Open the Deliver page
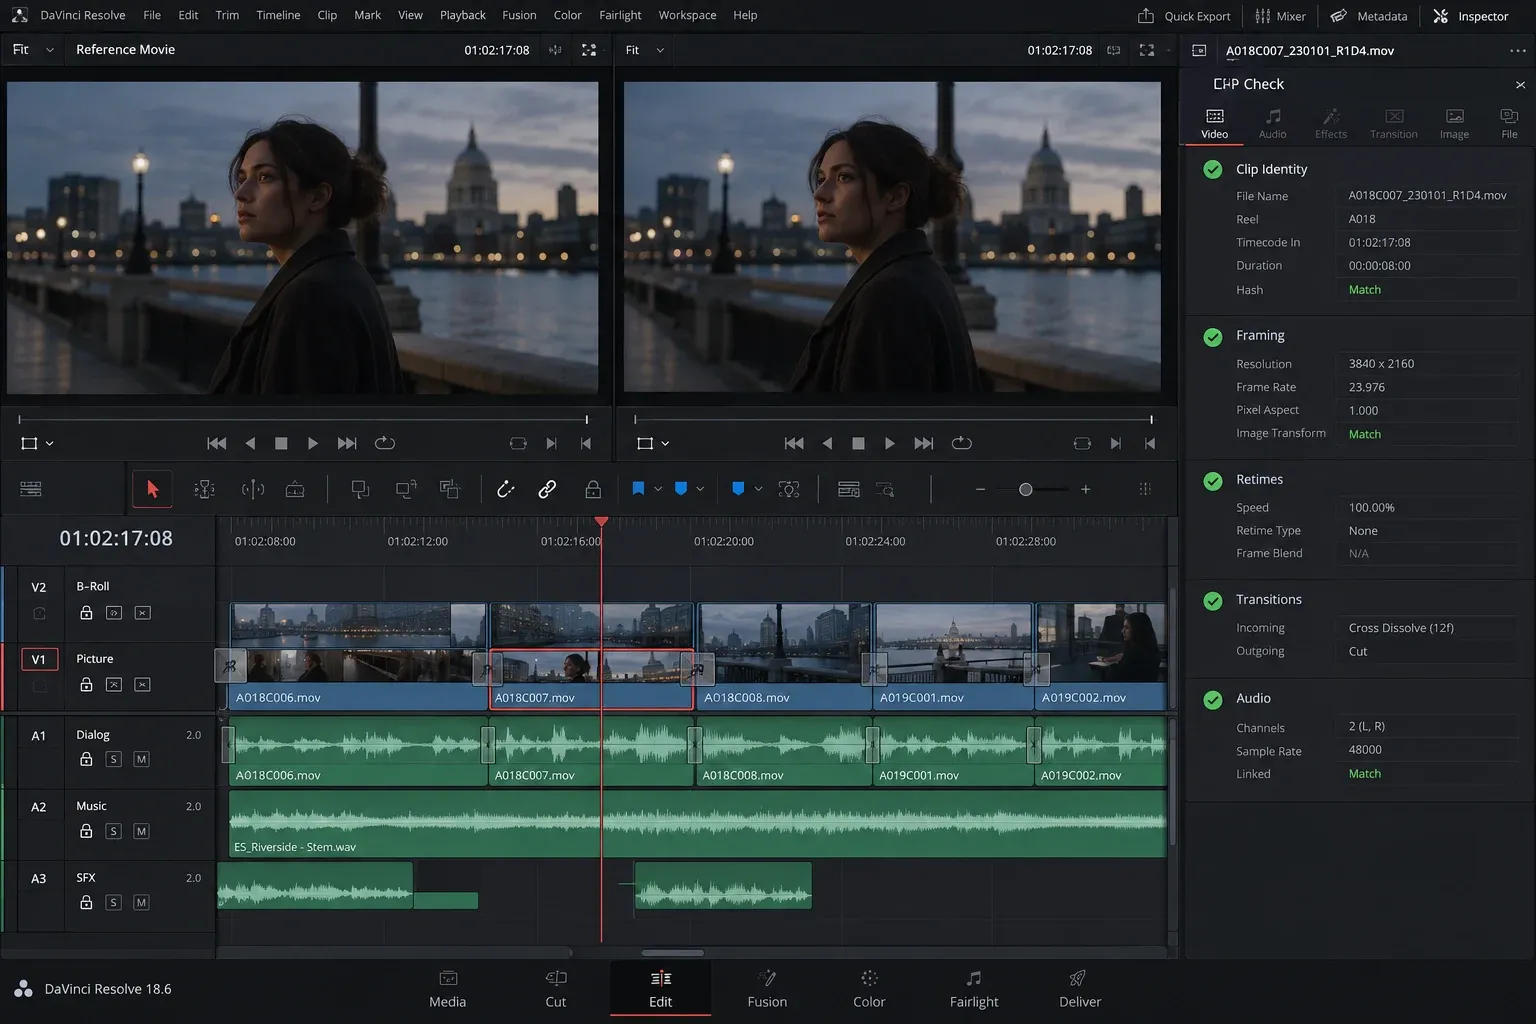Image resolution: width=1536 pixels, height=1024 pixels. click(1079, 988)
